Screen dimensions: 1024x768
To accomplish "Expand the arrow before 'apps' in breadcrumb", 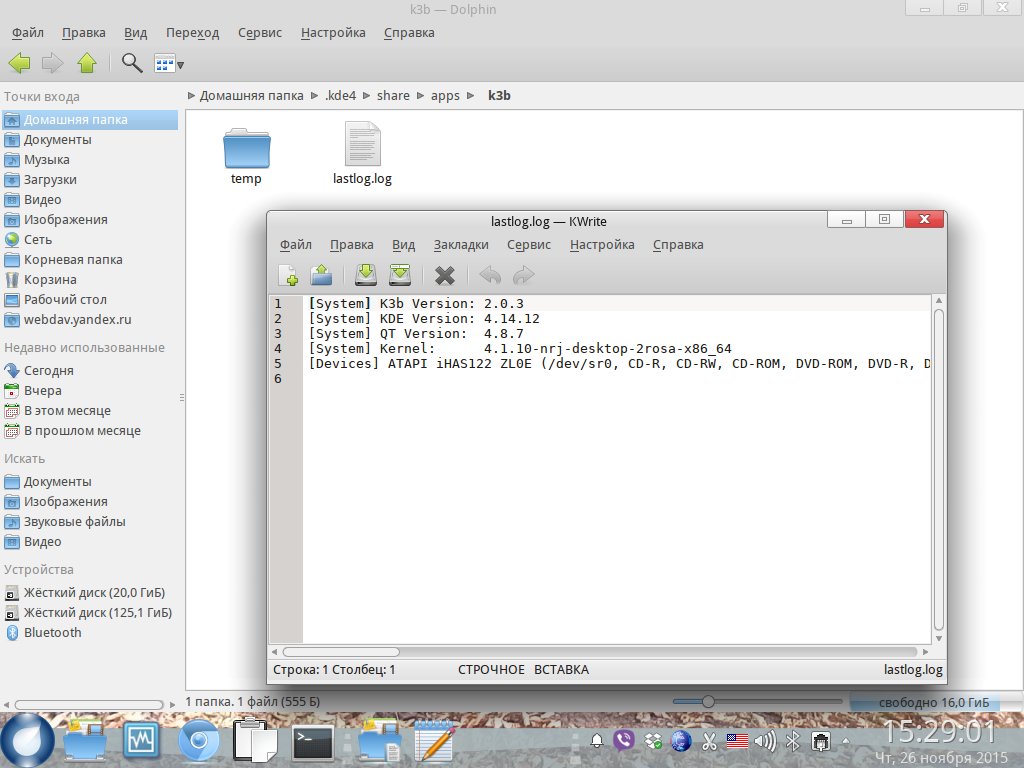I will pyautogui.click(x=422, y=96).
